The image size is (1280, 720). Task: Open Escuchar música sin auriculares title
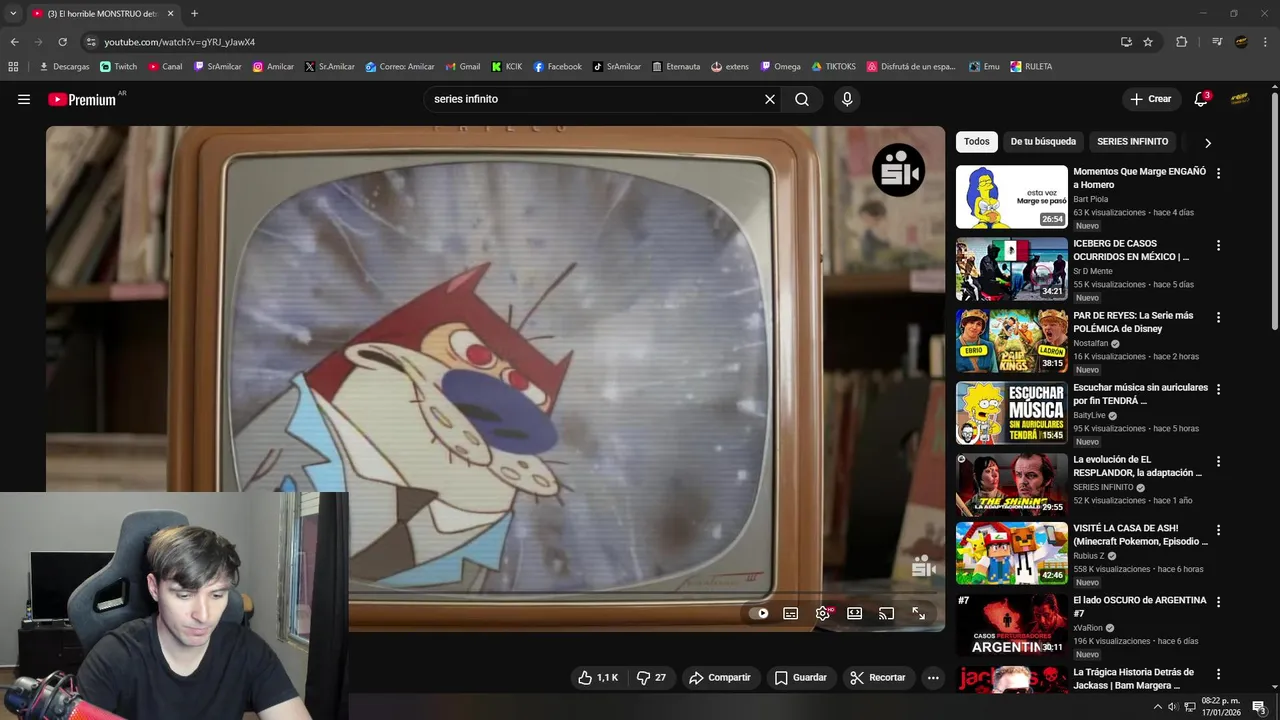(x=1140, y=394)
